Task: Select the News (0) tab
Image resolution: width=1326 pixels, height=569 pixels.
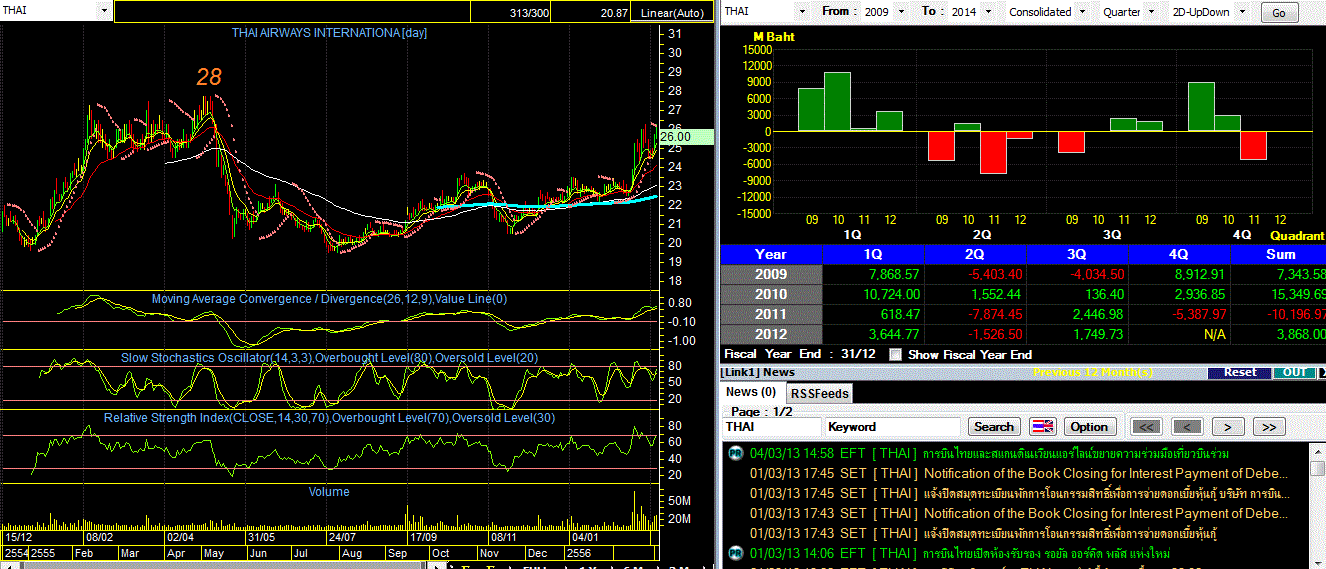Action: point(751,392)
